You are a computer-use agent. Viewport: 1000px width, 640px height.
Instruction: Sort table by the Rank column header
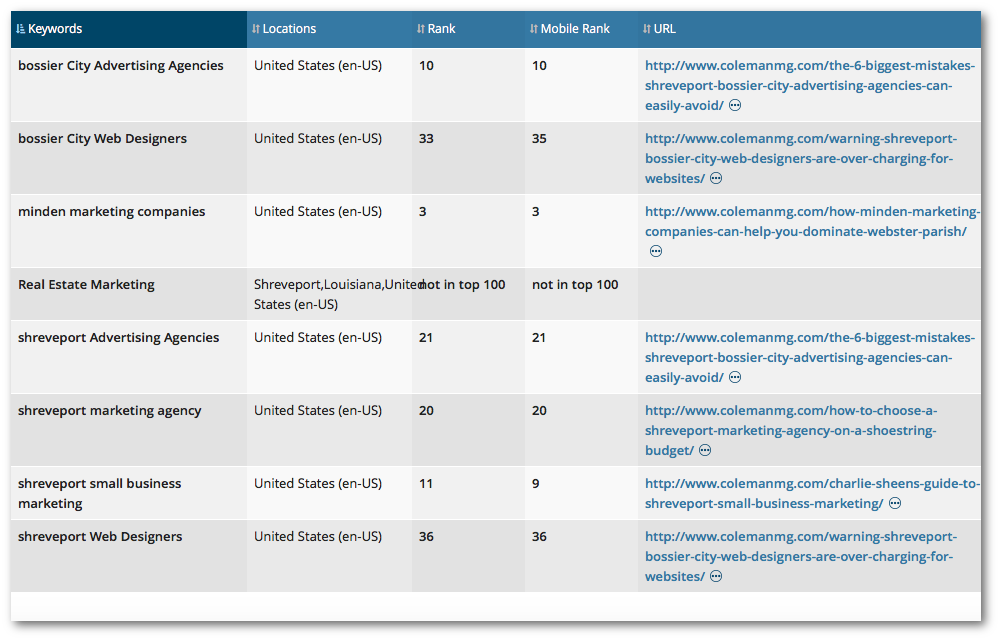click(x=468, y=29)
